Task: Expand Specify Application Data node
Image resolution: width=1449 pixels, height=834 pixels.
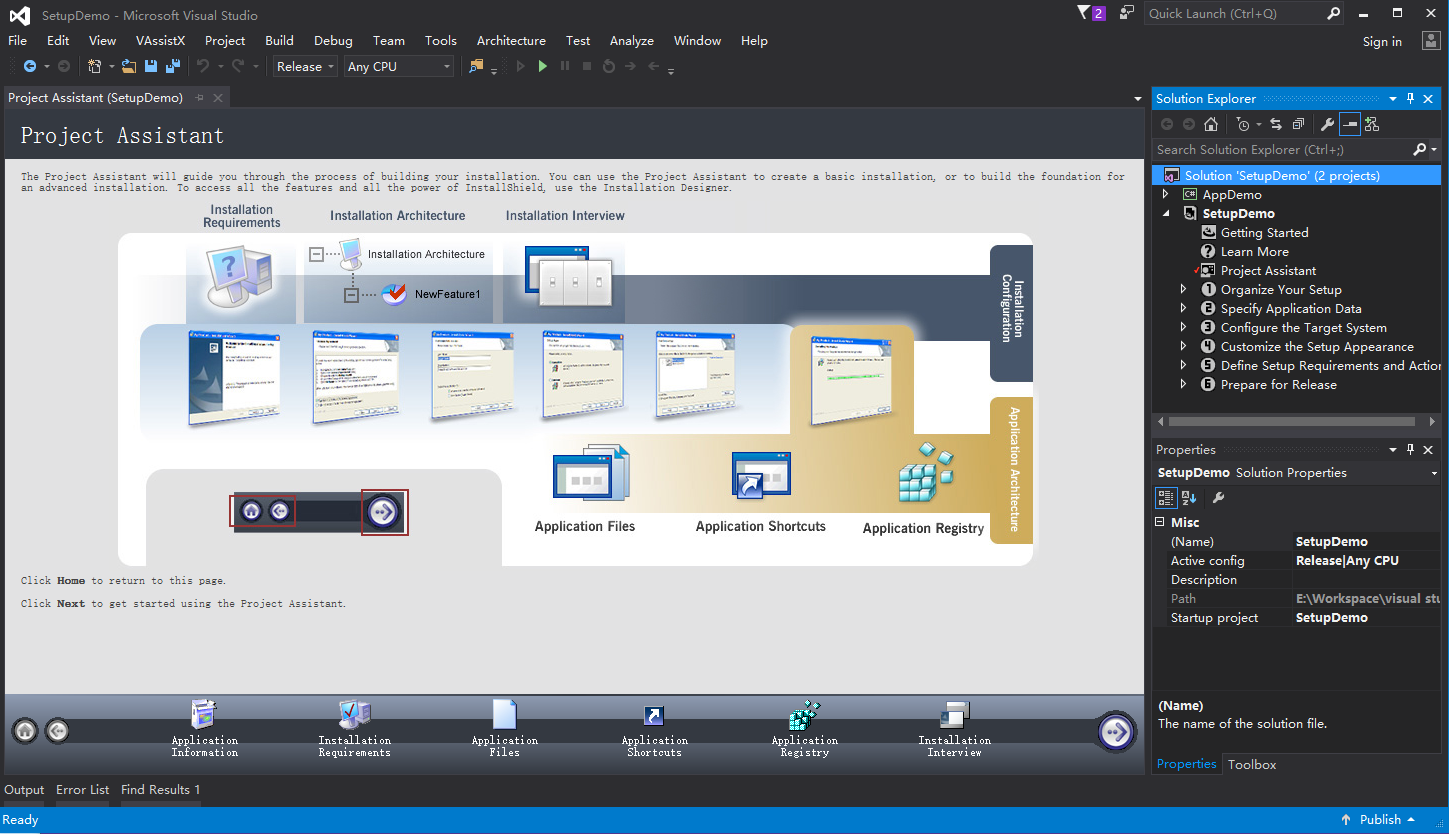Action: (1183, 308)
